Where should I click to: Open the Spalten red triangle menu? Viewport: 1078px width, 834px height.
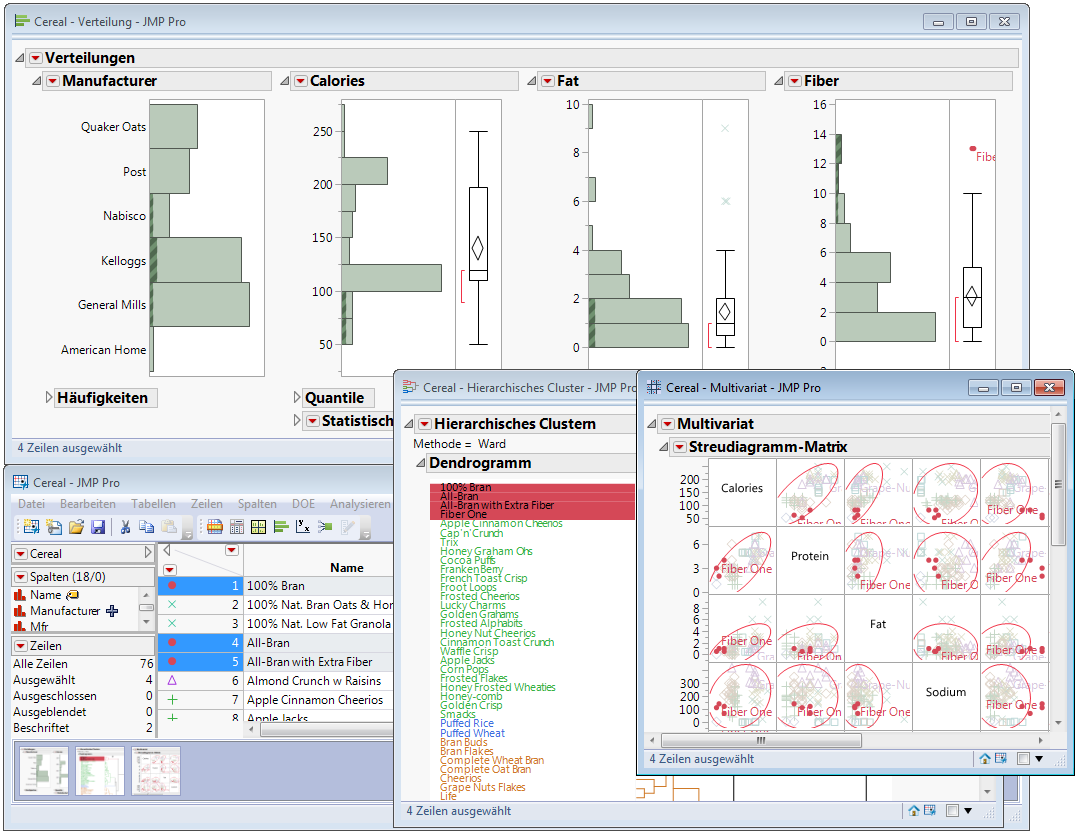pyautogui.click(x=20, y=577)
